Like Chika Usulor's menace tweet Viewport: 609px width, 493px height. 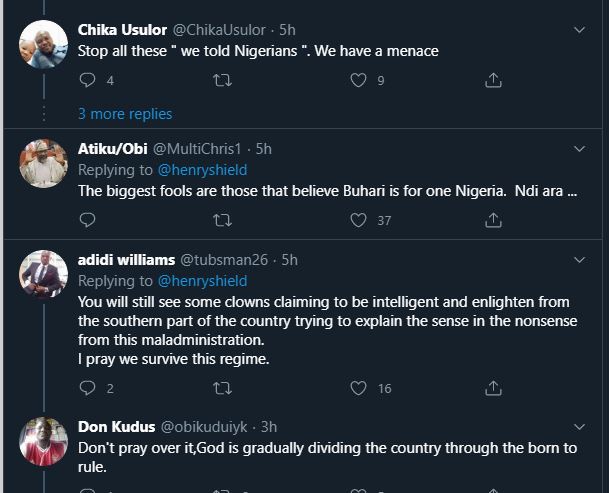pyautogui.click(x=358, y=80)
